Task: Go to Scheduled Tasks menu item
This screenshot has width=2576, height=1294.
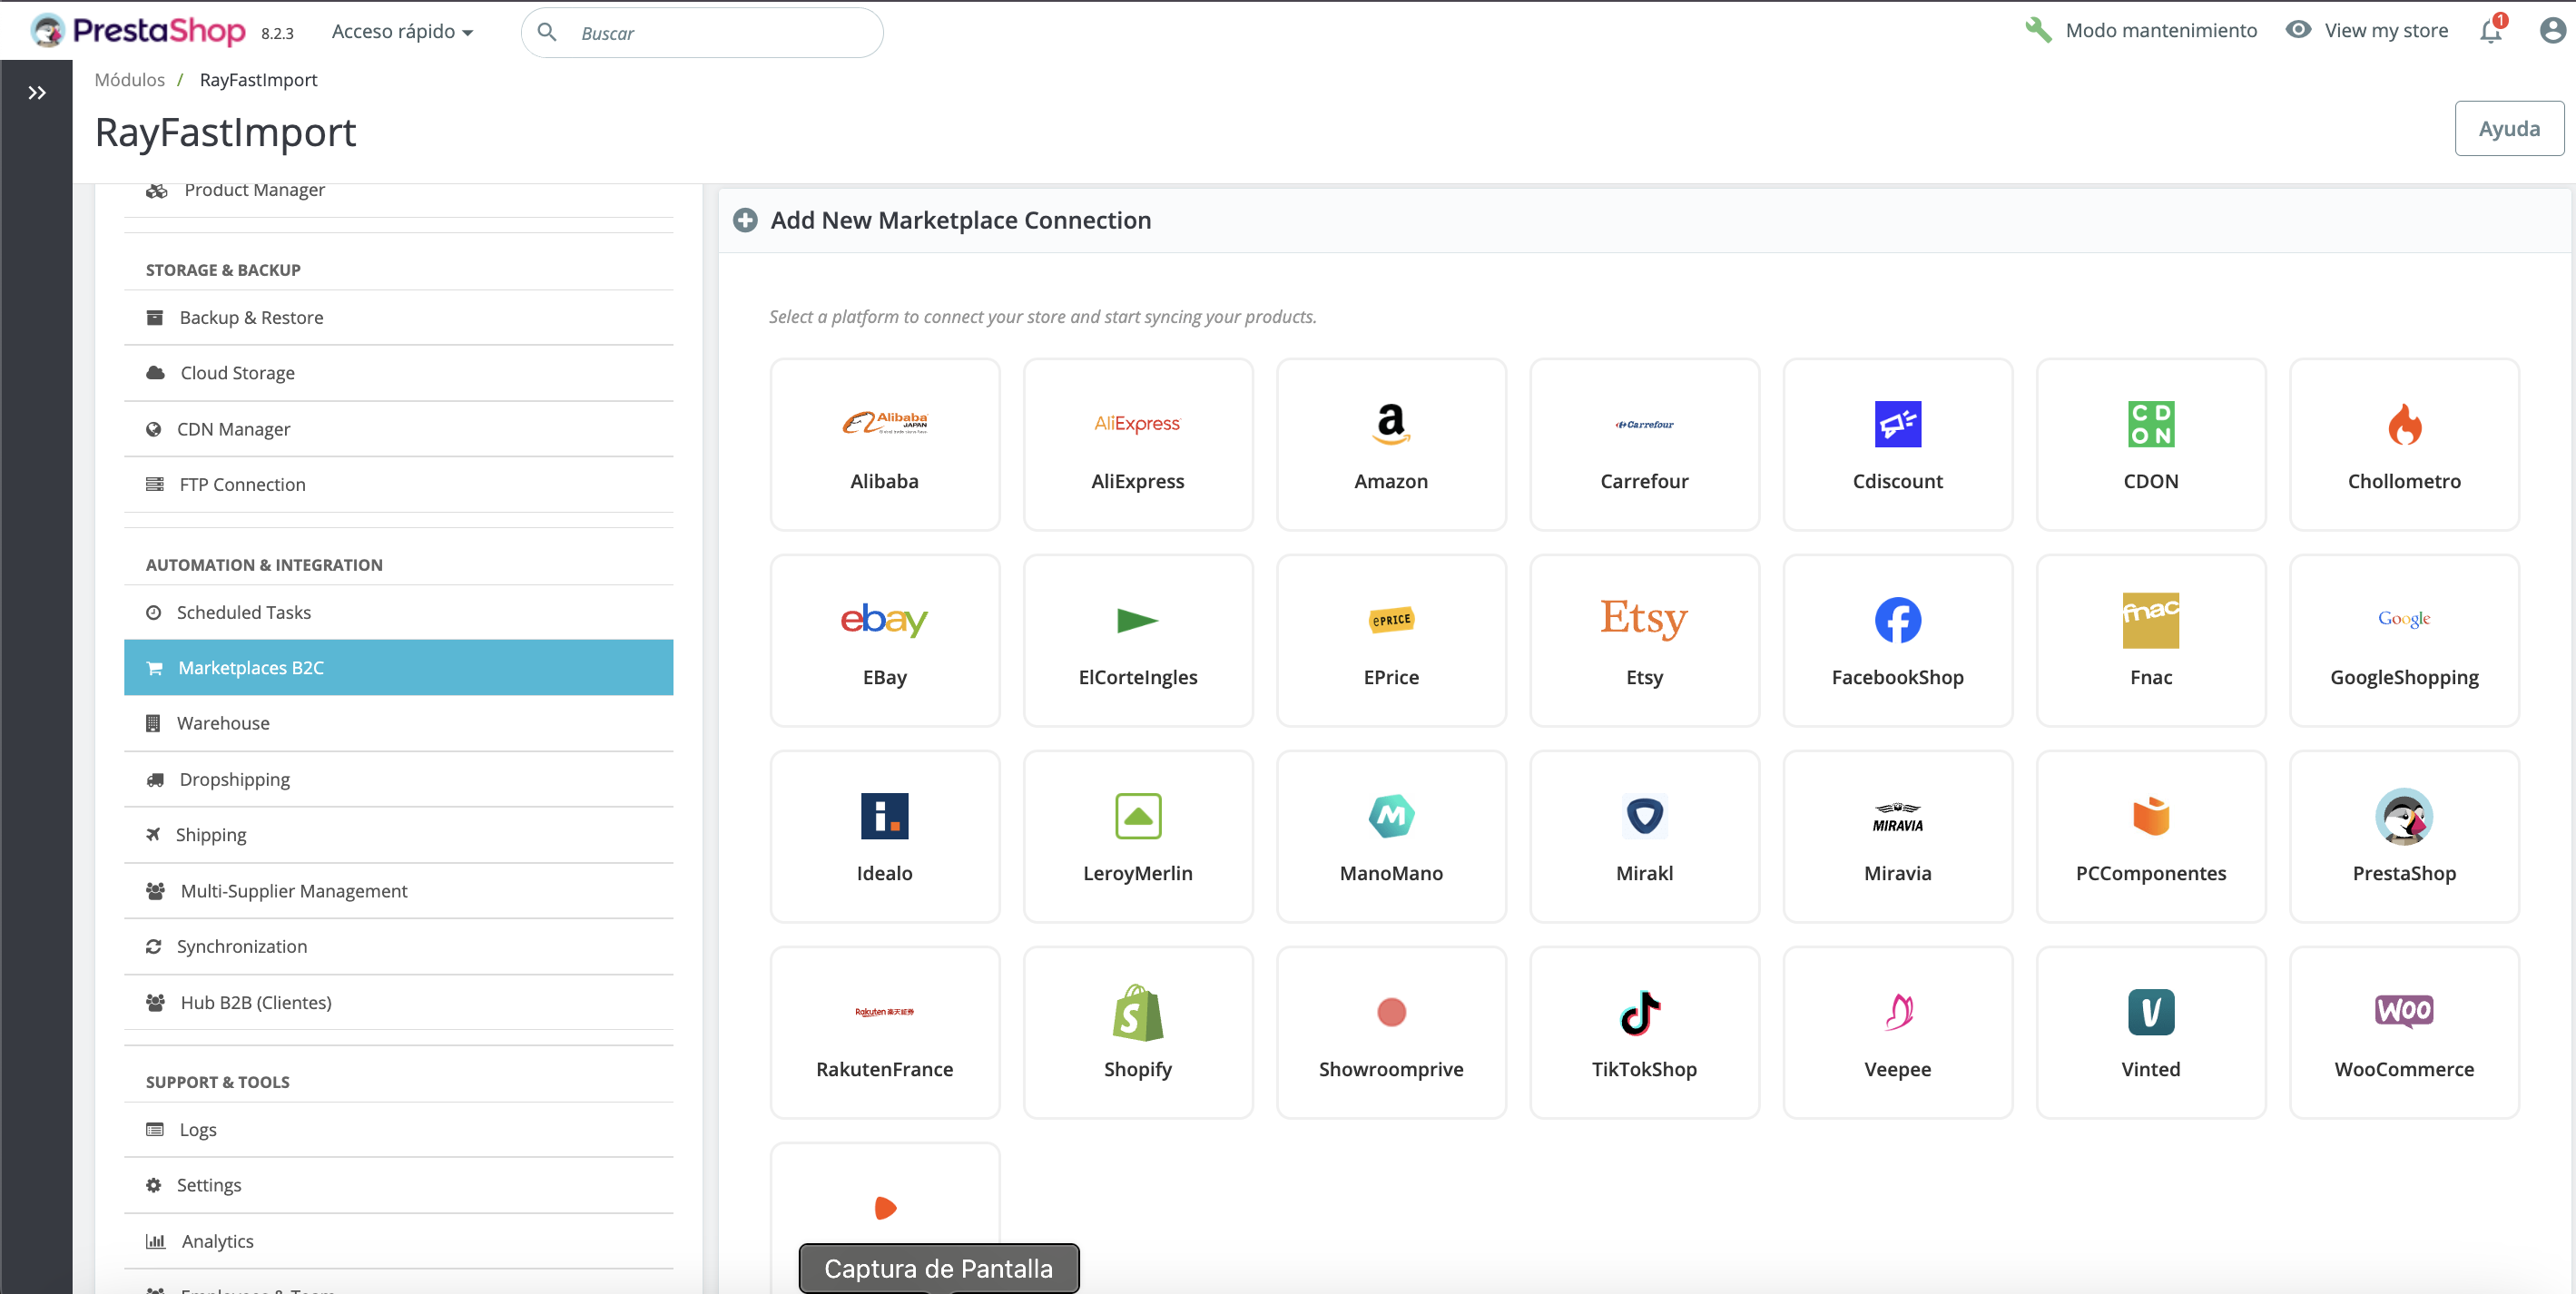Action: click(244, 612)
